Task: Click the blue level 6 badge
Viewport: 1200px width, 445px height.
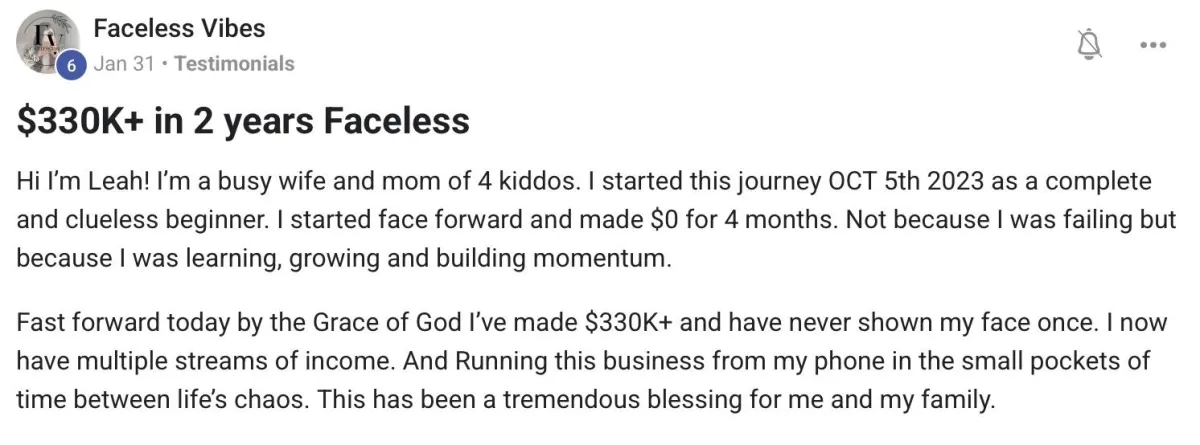Action: (70, 66)
